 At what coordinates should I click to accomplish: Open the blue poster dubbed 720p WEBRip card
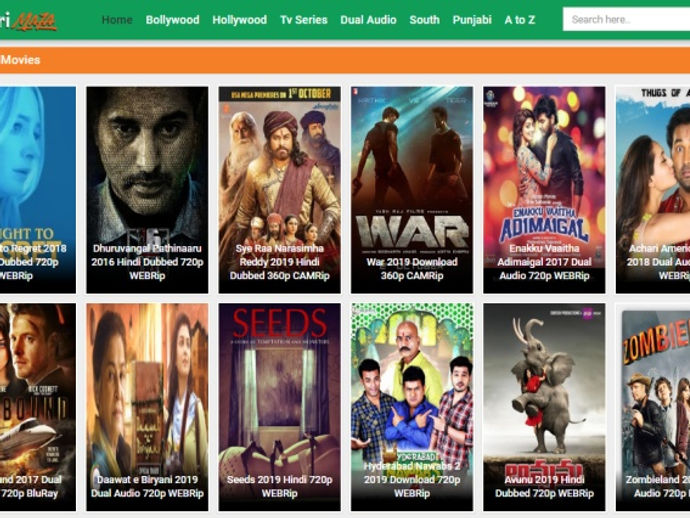click(38, 190)
